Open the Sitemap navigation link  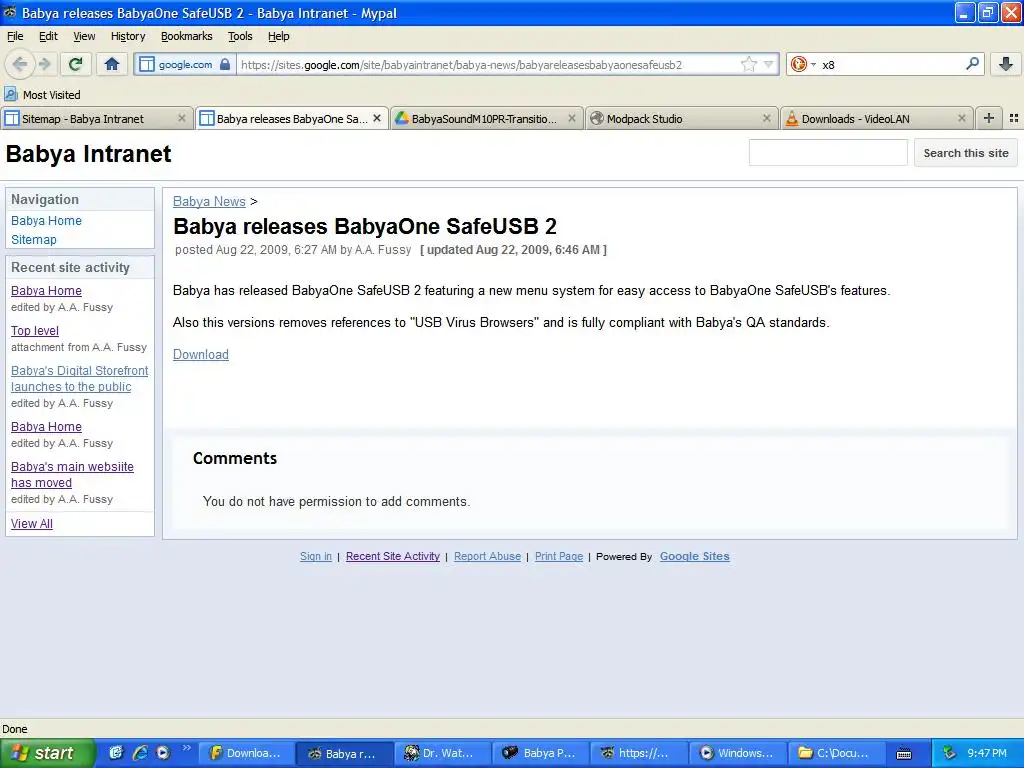[x=34, y=240]
